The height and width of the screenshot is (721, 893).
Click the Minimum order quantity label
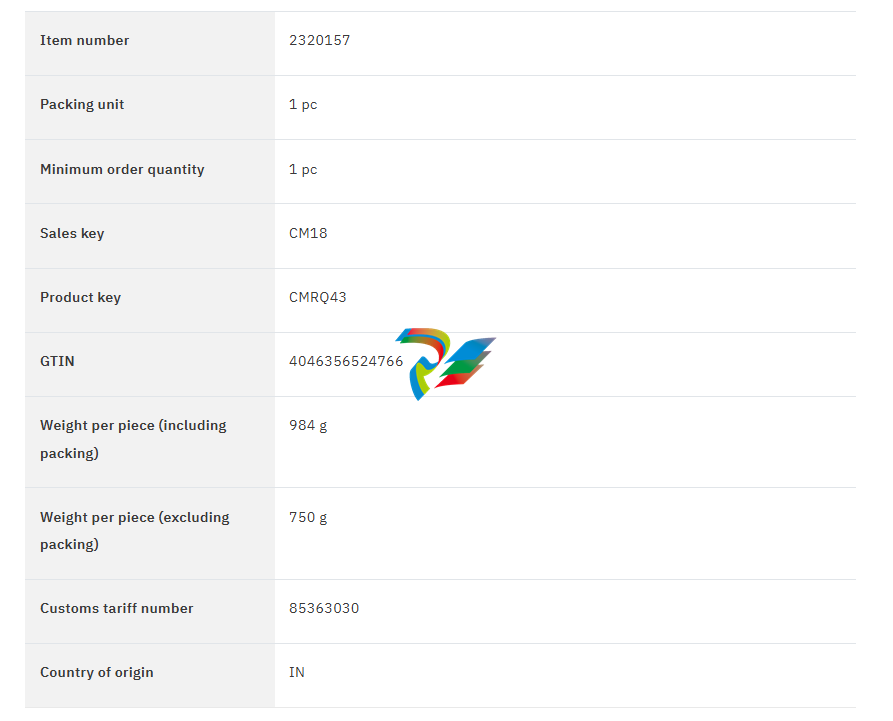(122, 170)
